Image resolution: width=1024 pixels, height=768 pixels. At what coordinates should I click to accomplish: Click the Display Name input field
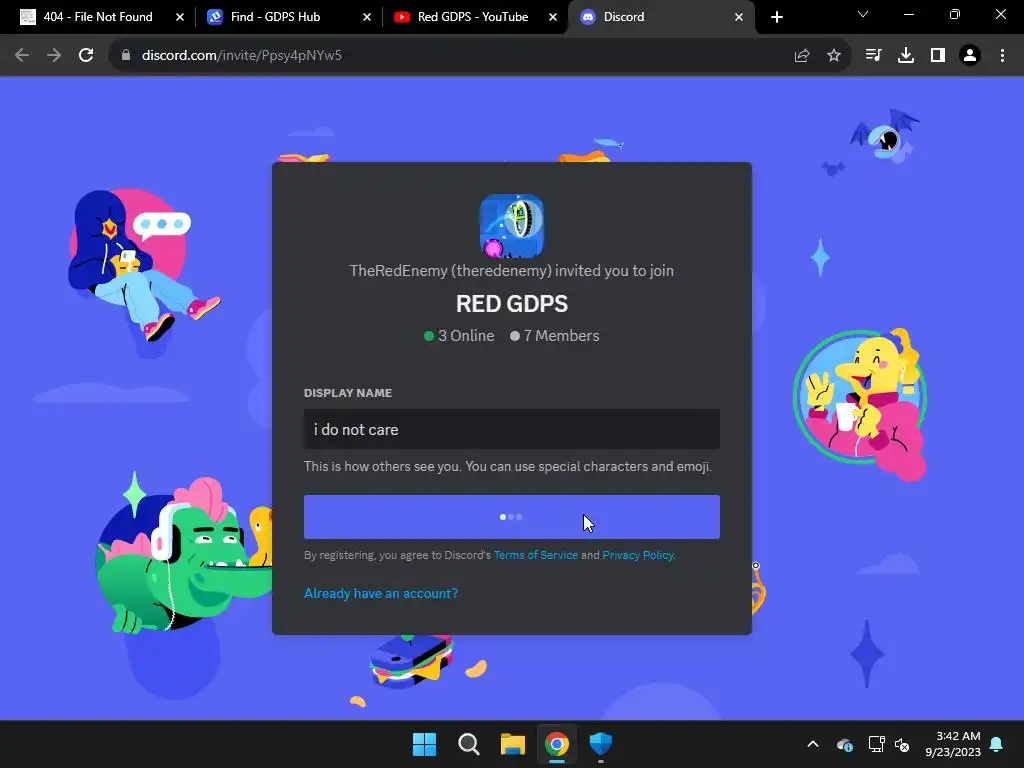tap(511, 429)
